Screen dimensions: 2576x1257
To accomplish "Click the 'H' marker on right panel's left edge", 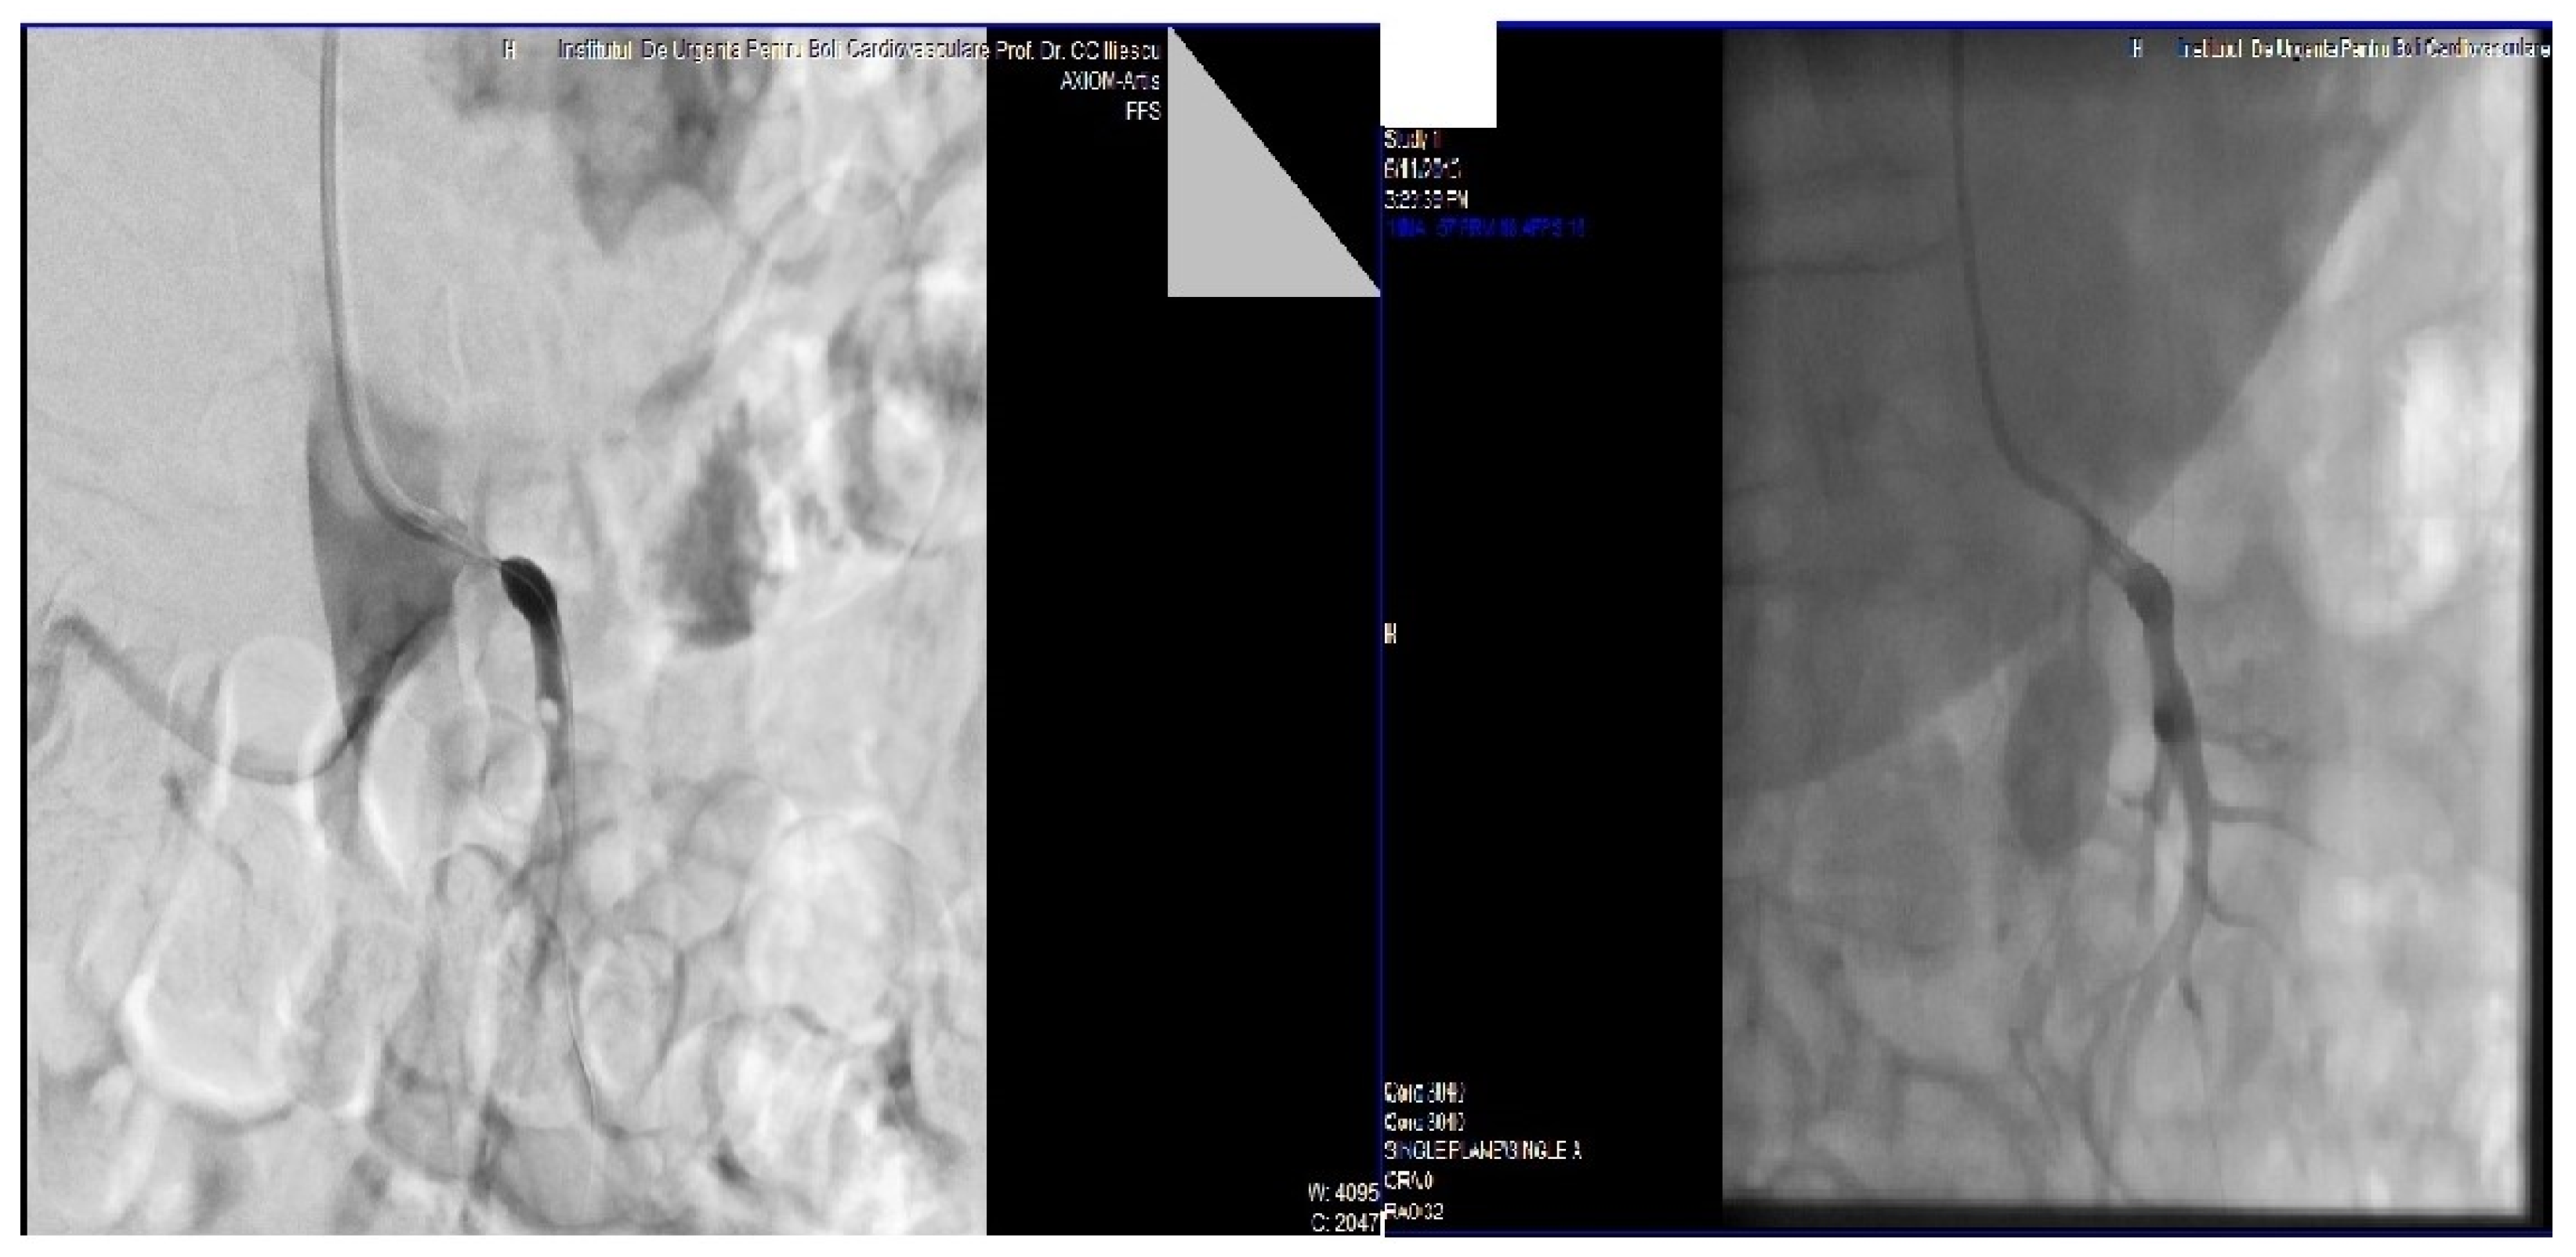I will pyautogui.click(x=1390, y=634).
